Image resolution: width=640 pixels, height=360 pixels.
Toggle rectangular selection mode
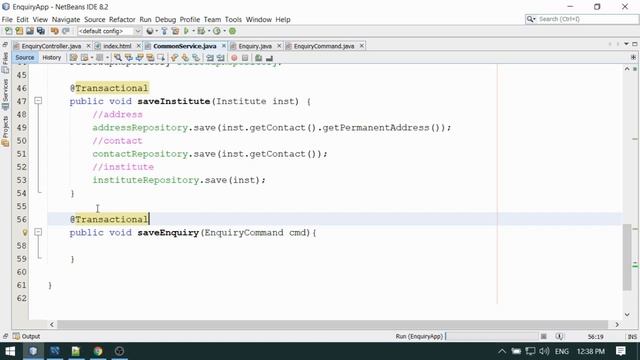(161, 58)
